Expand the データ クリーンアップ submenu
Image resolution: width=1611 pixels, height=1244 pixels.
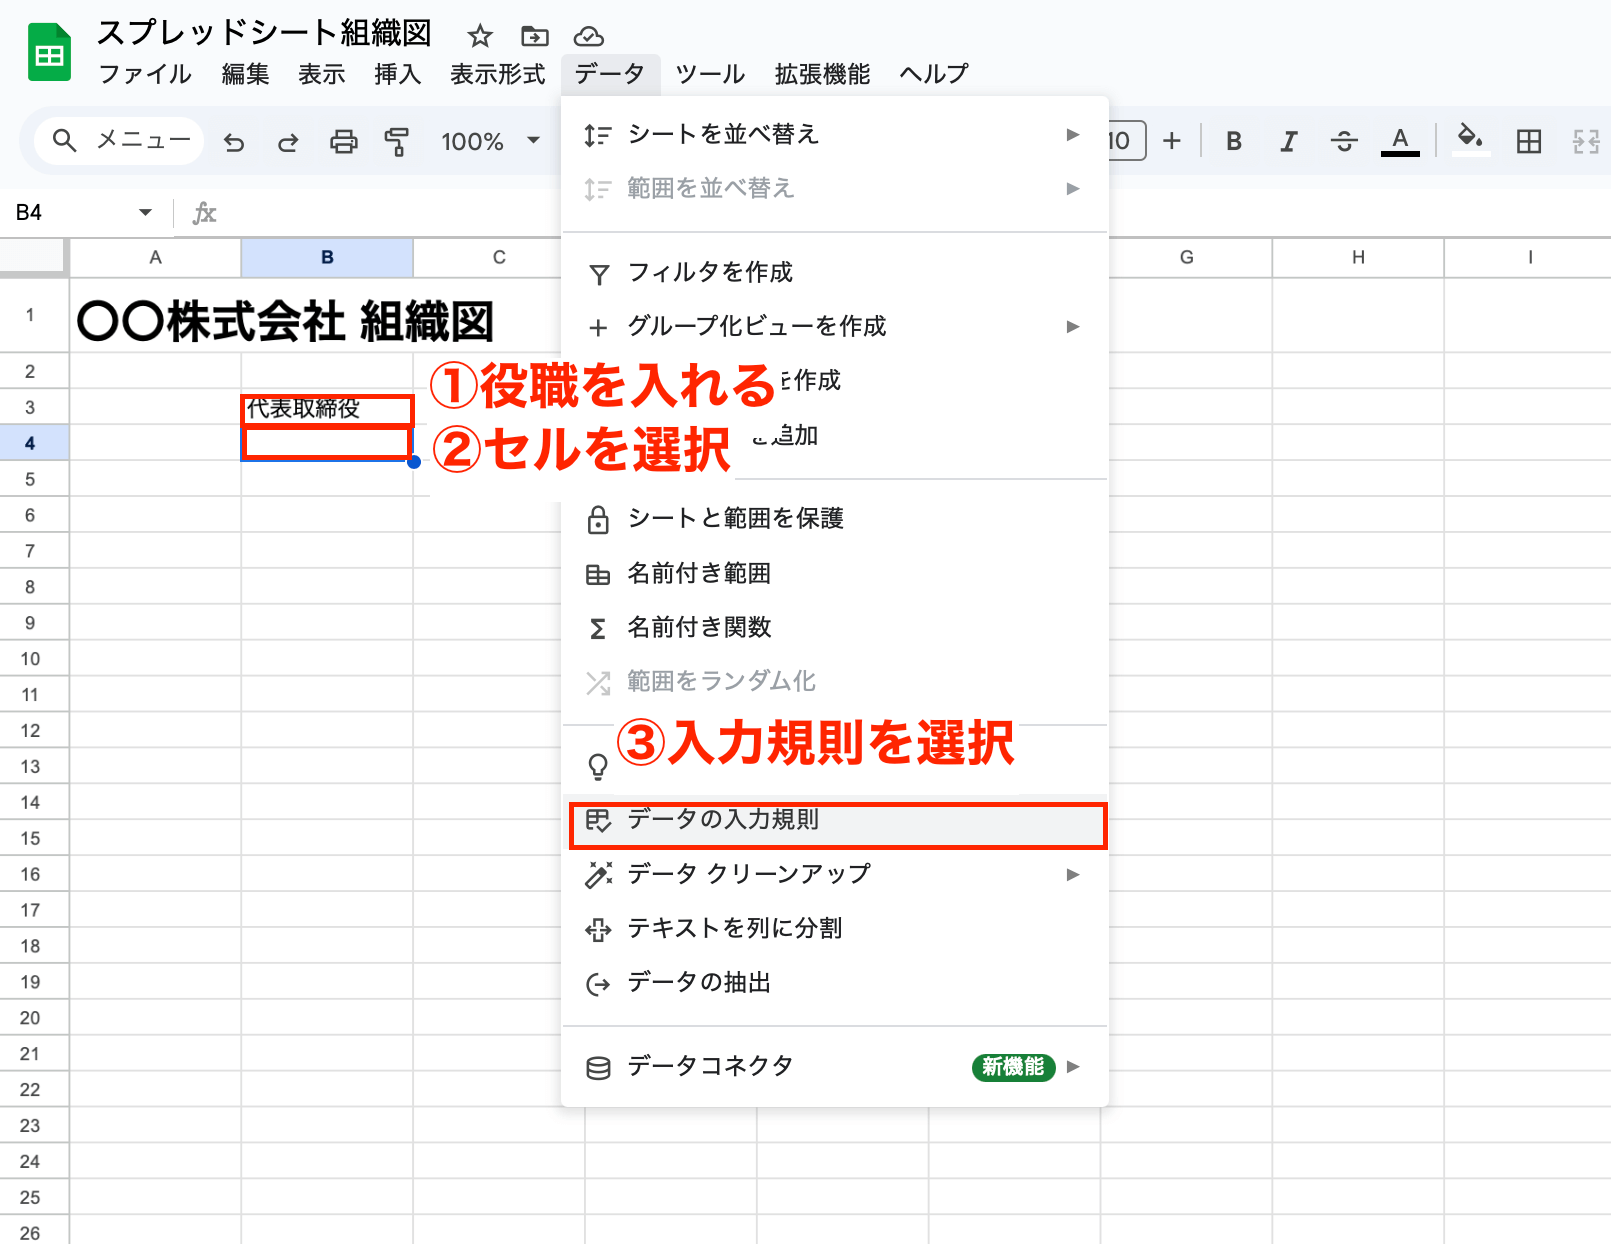click(x=746, y=874)
